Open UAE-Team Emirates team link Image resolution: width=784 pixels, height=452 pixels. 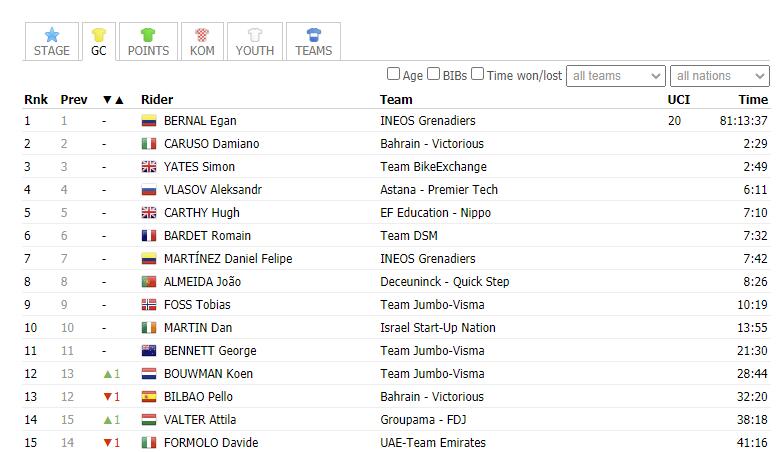433,443
